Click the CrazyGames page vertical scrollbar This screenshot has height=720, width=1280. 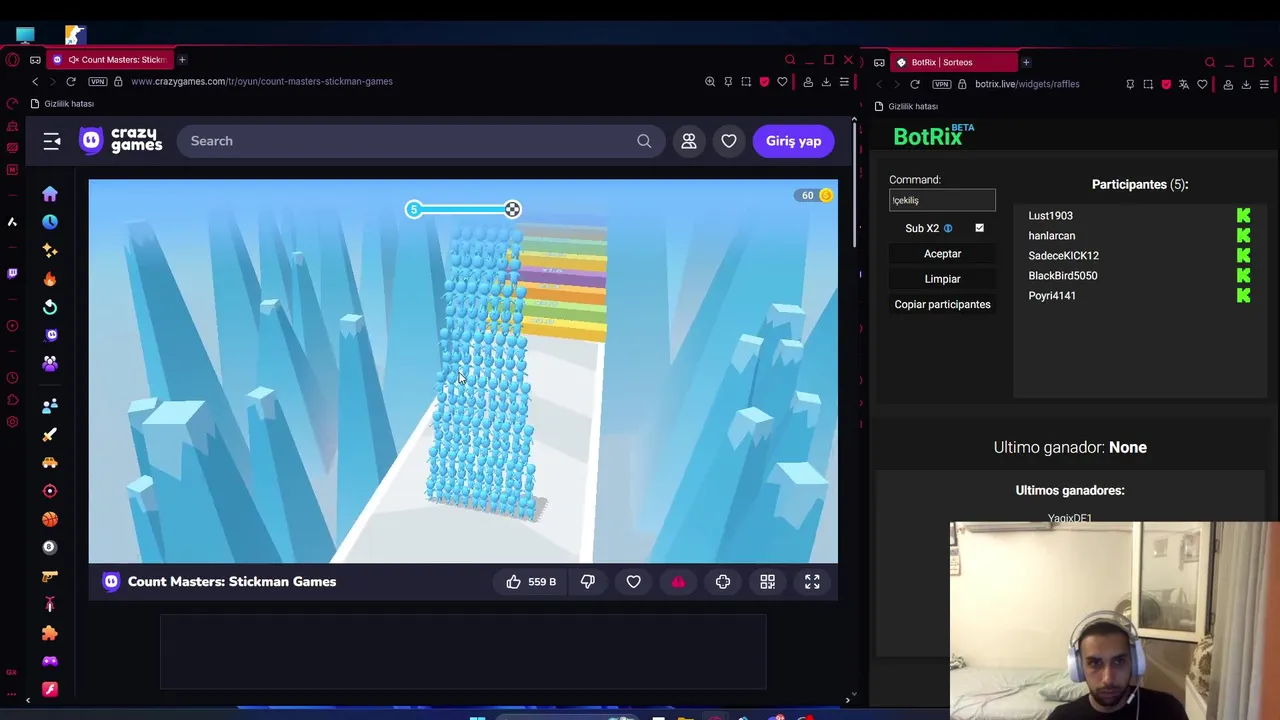point(854,185)
